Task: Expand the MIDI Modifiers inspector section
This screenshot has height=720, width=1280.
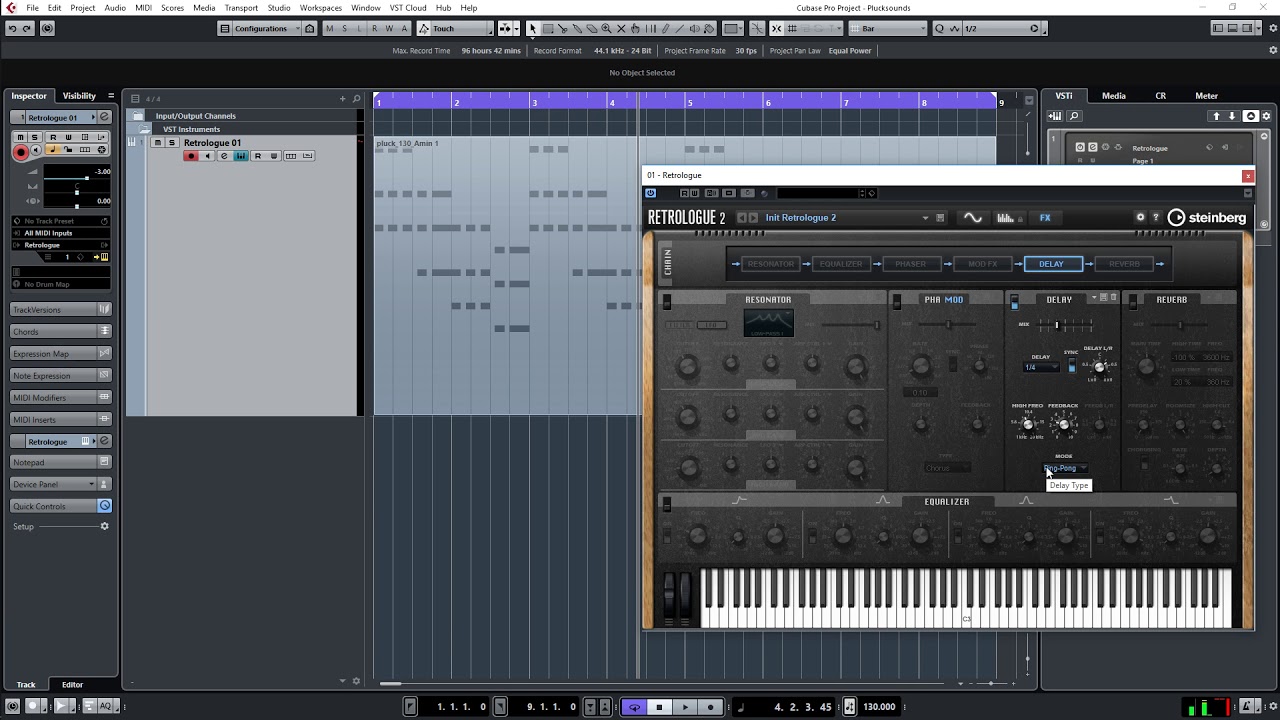Action: click(x=60, y=398)
